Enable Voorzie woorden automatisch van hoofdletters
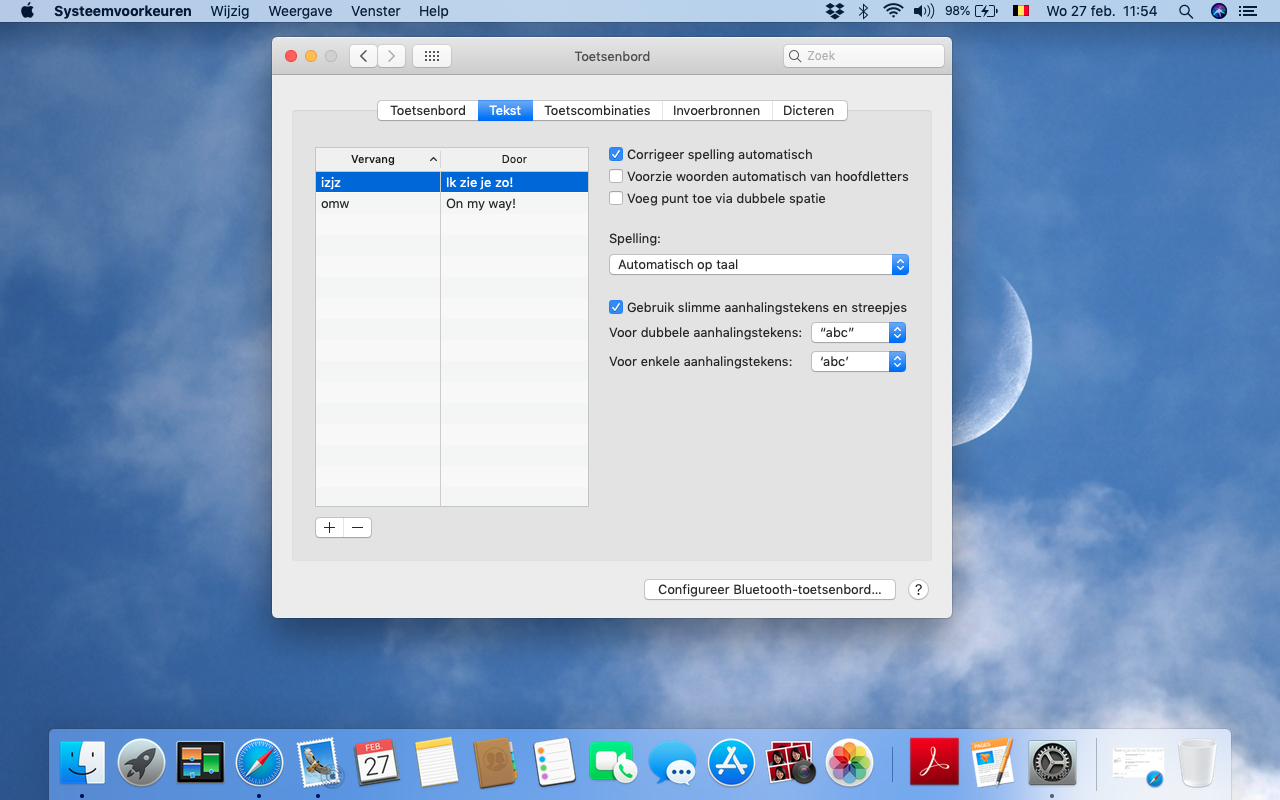This screenshot has height=800, width=1280. tap(616, 177)
